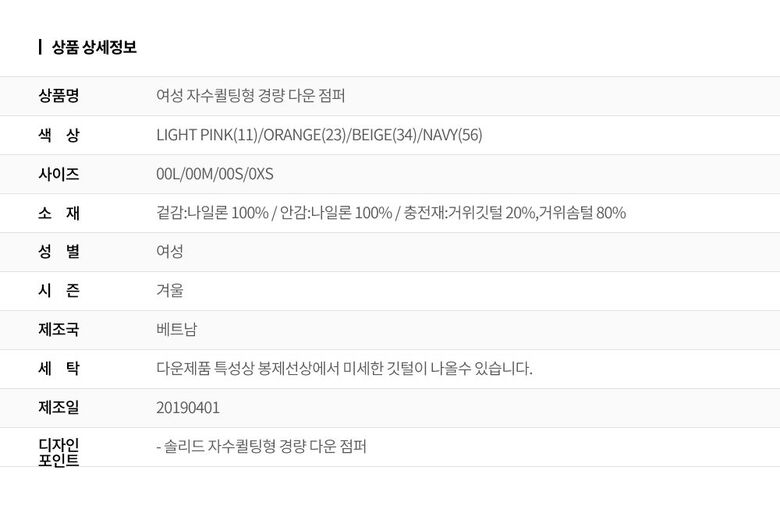
Task: Click the gender value 여성
Action: point(170,252)
